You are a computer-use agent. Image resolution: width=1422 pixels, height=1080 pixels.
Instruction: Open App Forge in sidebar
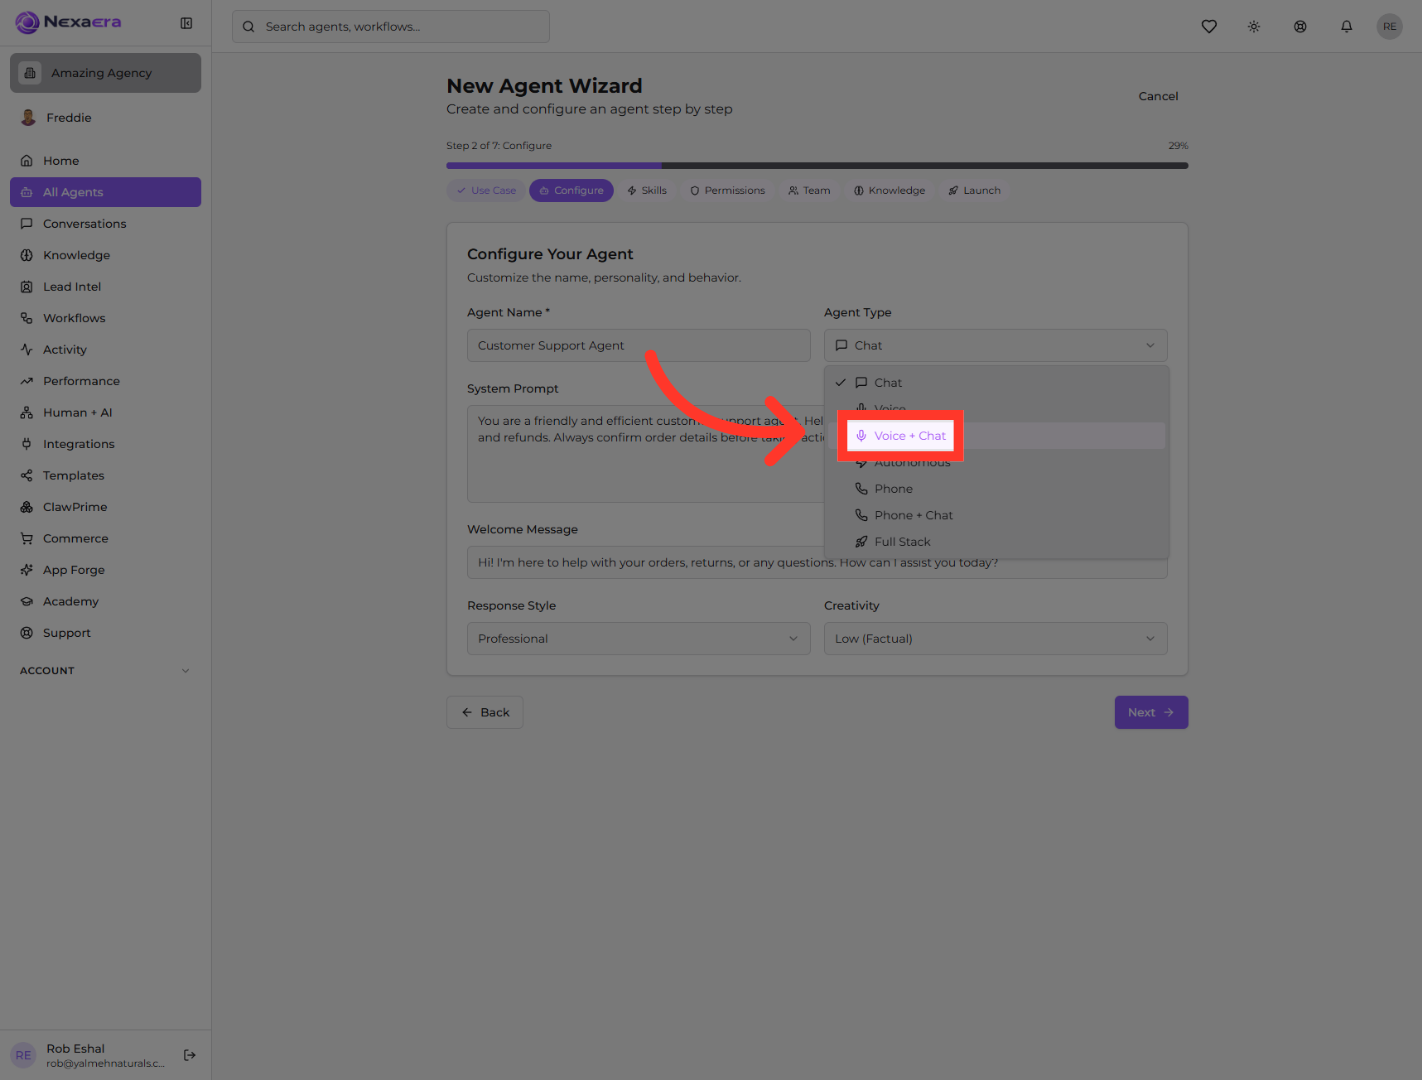105,570
